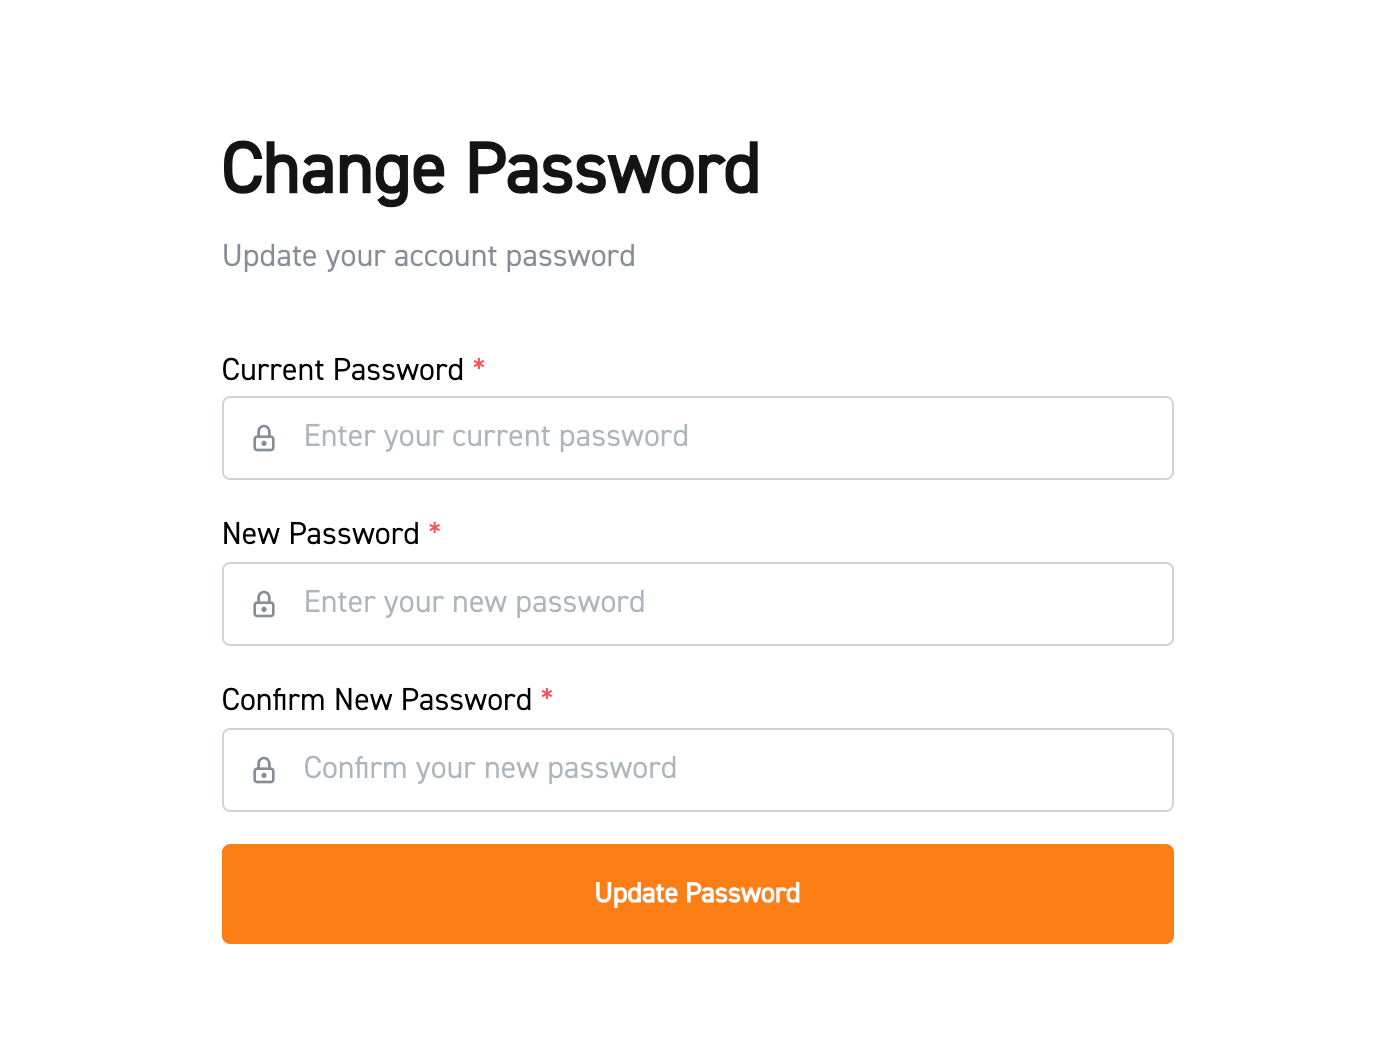This screenshot has width=1400, height=1050.
Task: Click into the Current Password input field
Action: coord(698,437)
